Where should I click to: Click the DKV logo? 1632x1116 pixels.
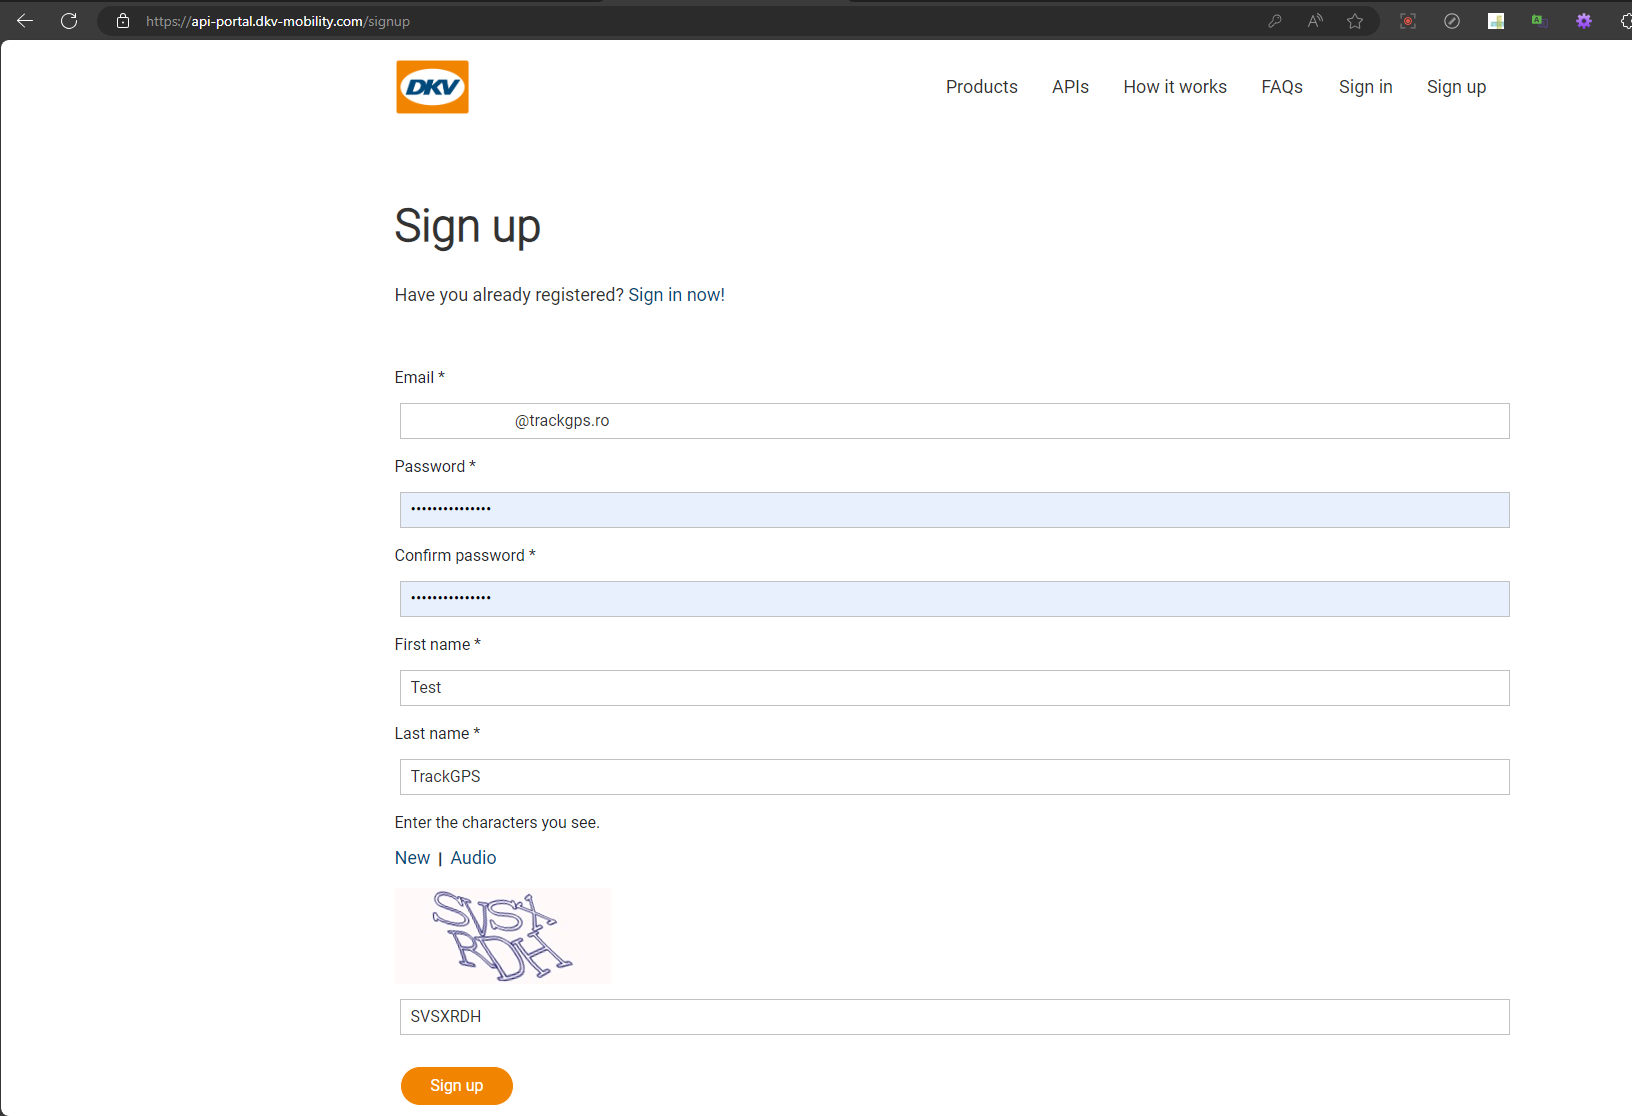(x=432, y=87)
